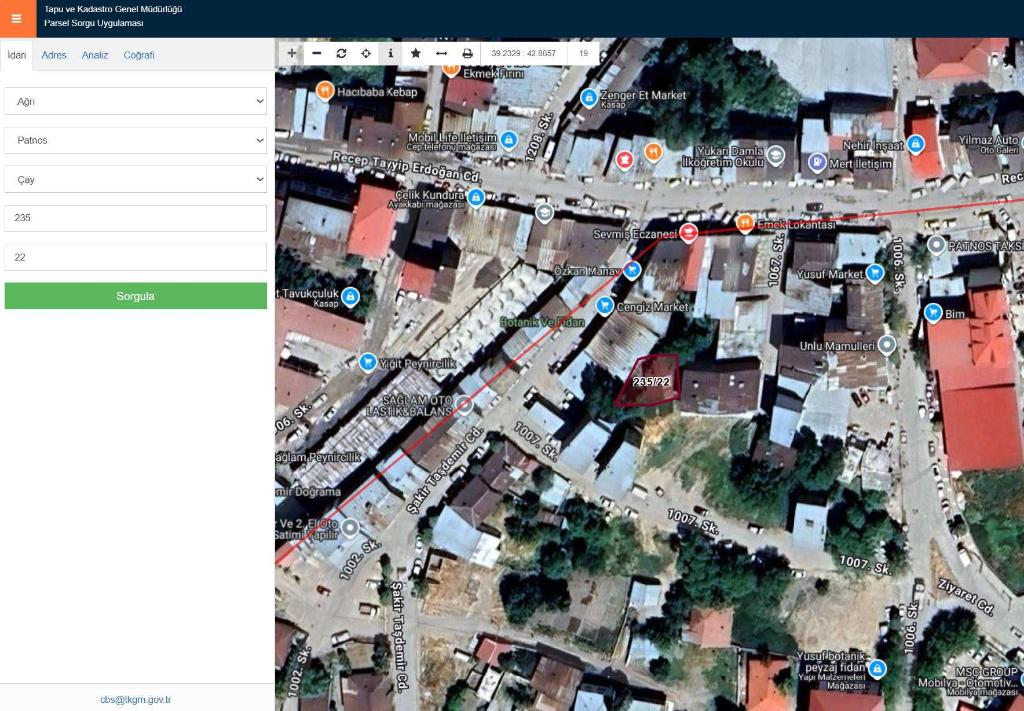
Task: Click the coordinates readout 39.2329 : 42.8657
Action: pyautogui.click(x=523, y=54)
